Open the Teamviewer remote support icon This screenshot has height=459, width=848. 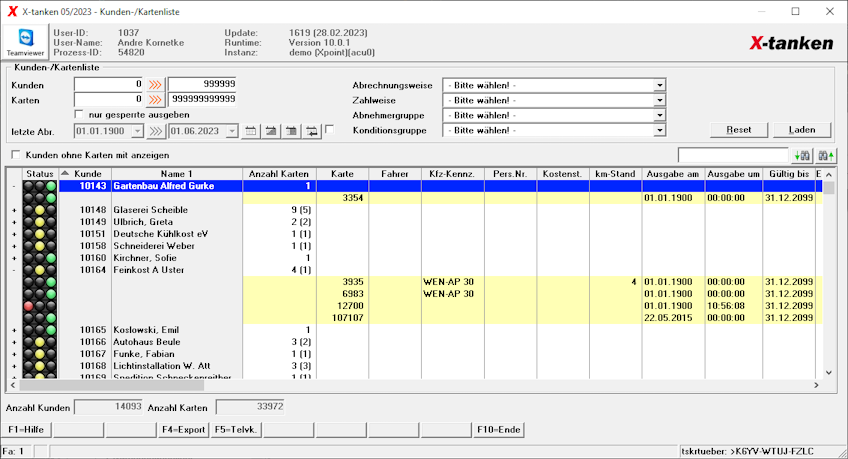pos(25,42)
